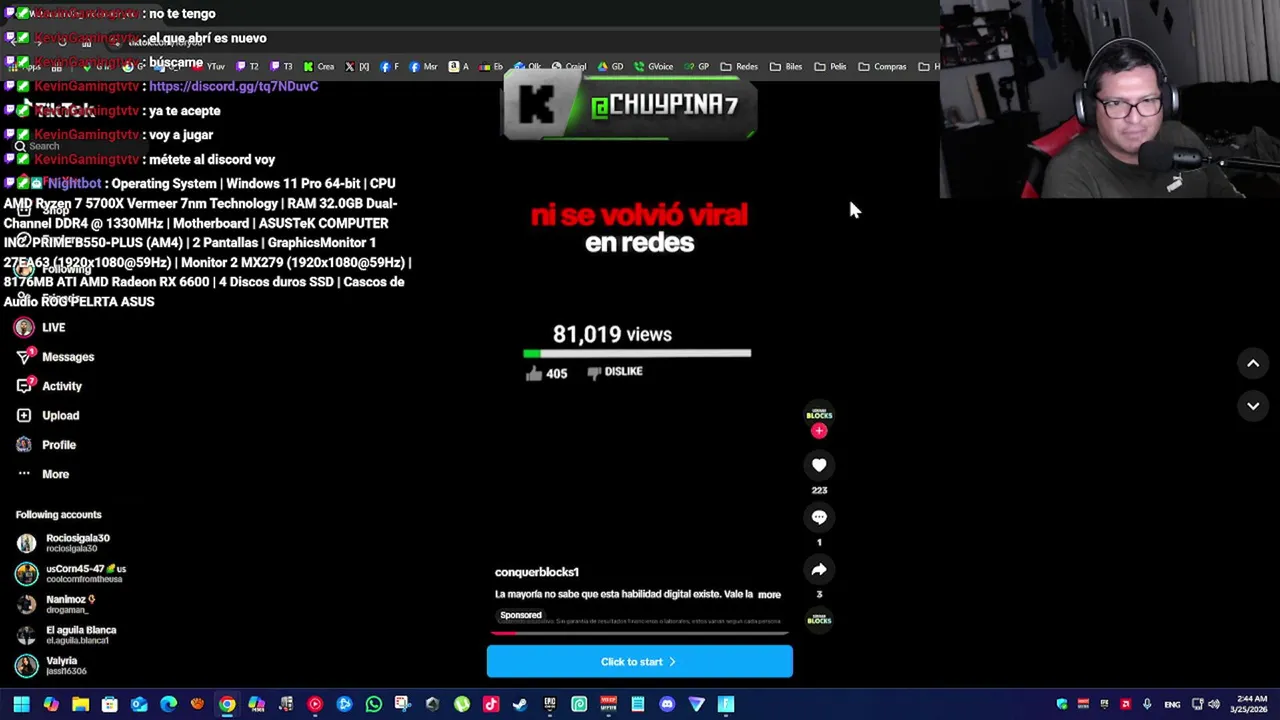Image resolution: width=1280 pixels, height=720 pixels.
Task: Open the discord.gg link in chat
Action: [233, 86]
